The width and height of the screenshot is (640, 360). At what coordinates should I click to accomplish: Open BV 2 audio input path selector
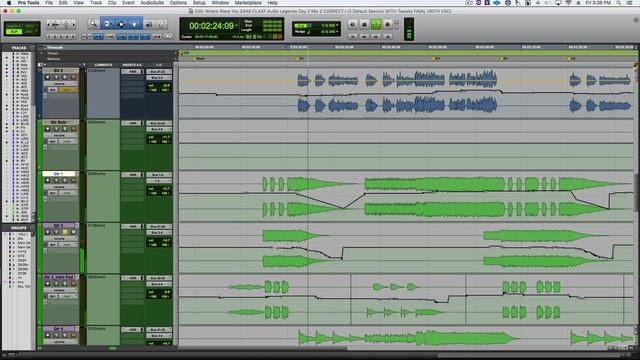159,71
